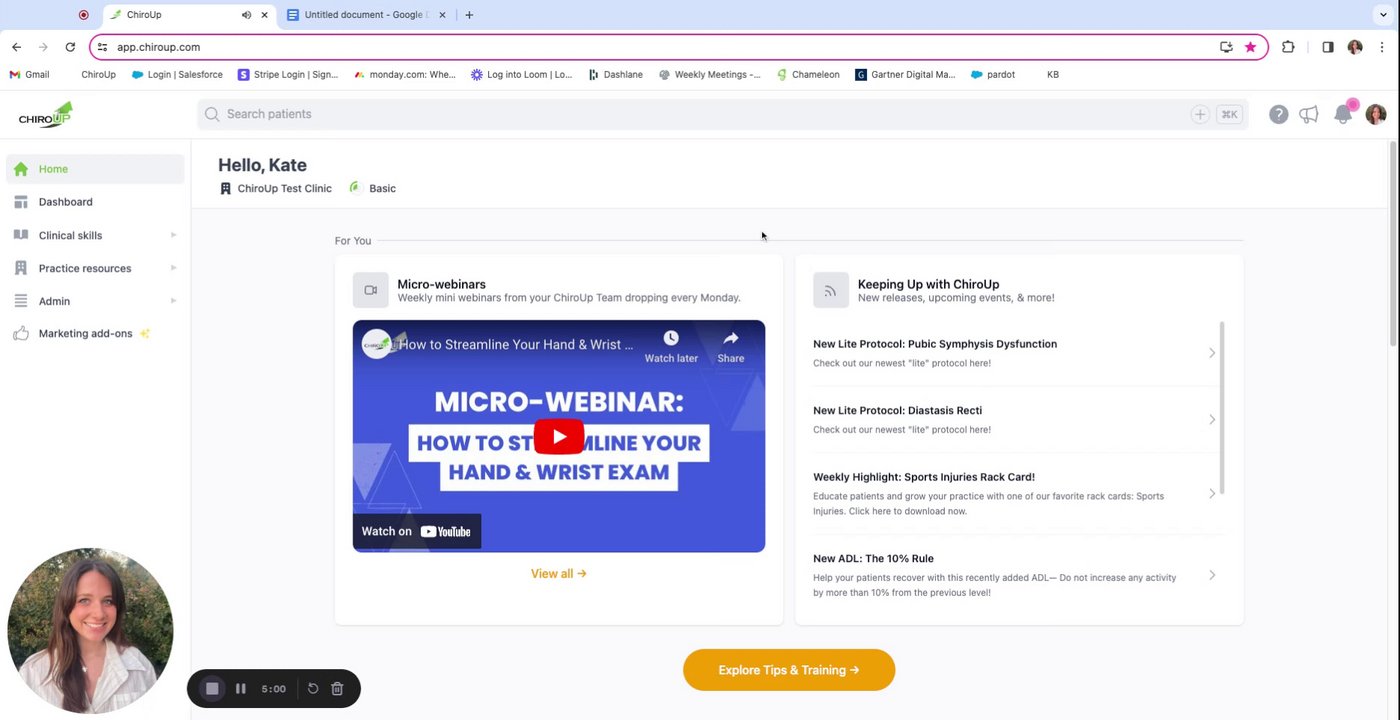Click Watch on YouTube badge
The height and width of the screenshot is (720, 1400).
tap(416, 531)
